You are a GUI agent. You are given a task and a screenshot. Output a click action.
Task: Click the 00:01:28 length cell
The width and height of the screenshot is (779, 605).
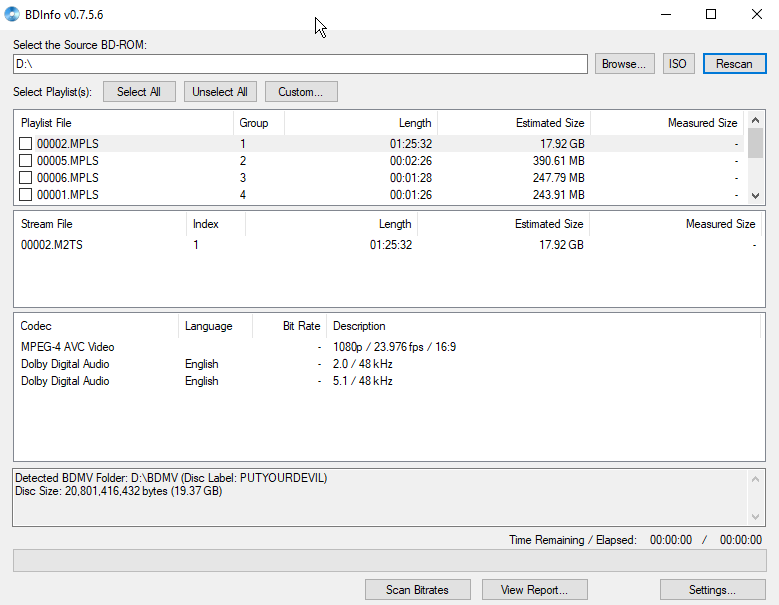[411, 177]
